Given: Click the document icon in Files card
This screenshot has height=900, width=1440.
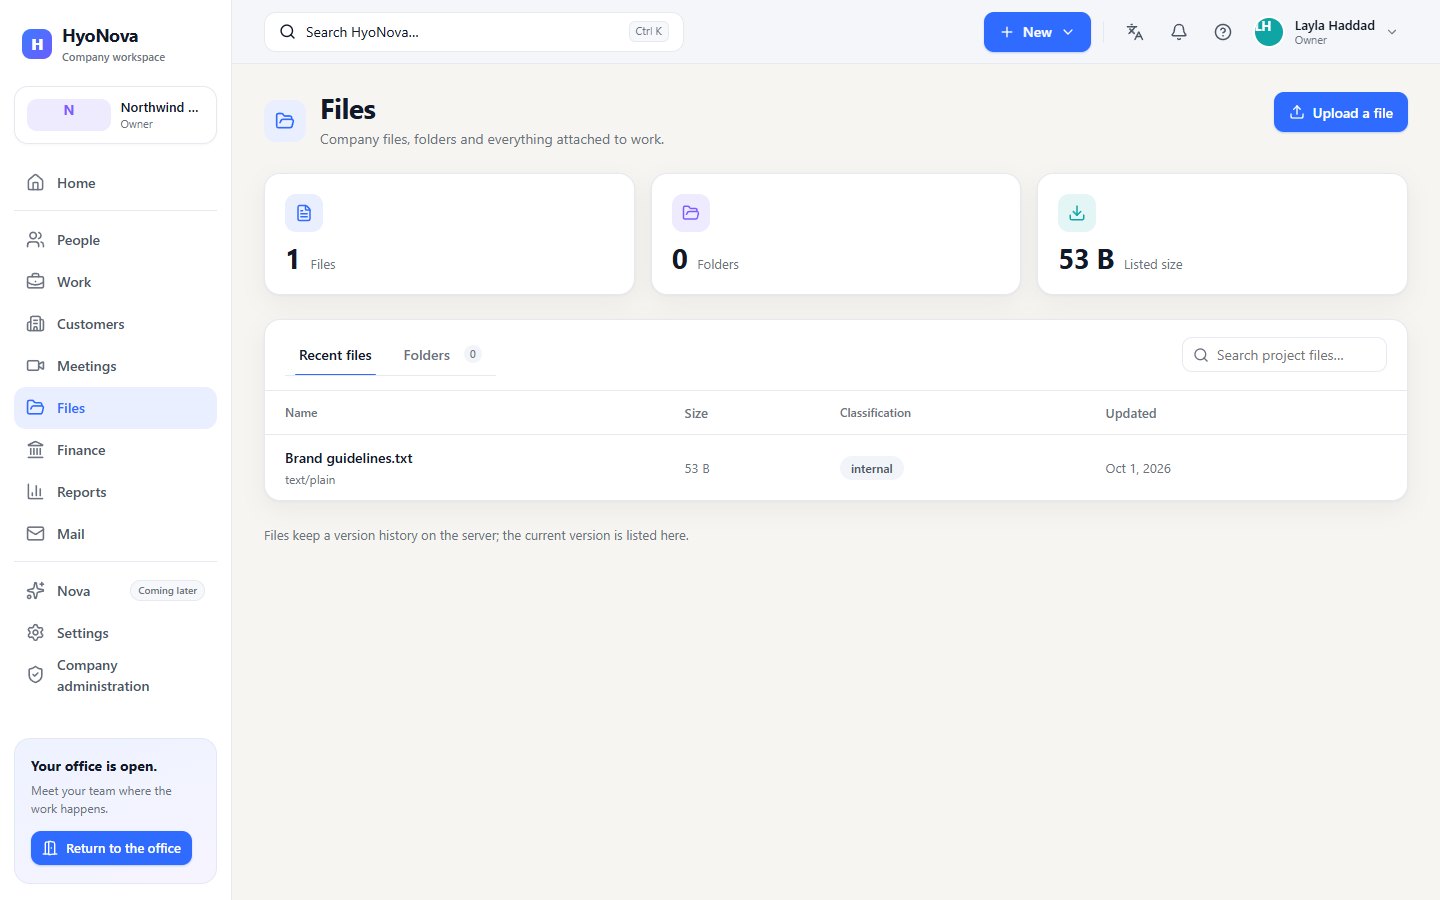Looking at the screenshot, I should coord(304,213).
